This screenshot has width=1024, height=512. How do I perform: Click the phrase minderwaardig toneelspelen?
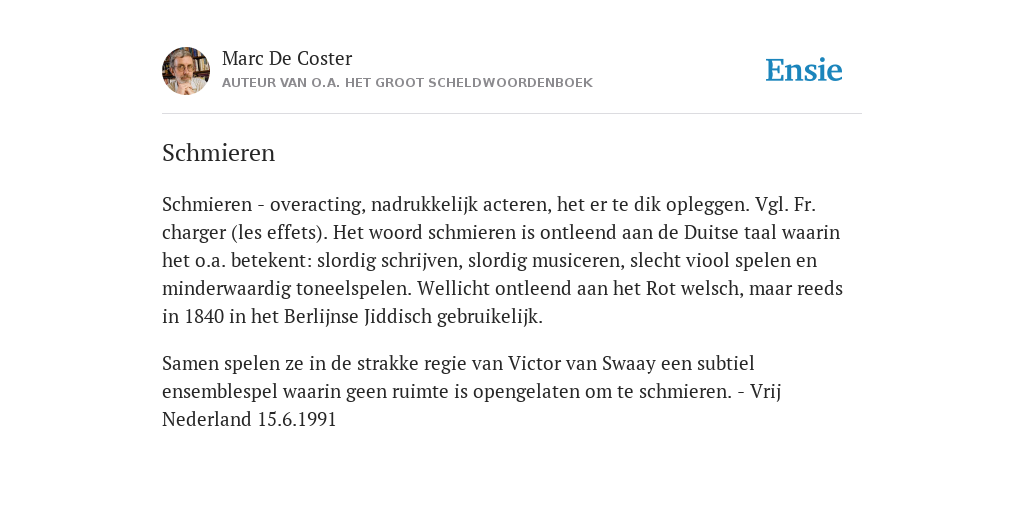click(x=287, y=289)
